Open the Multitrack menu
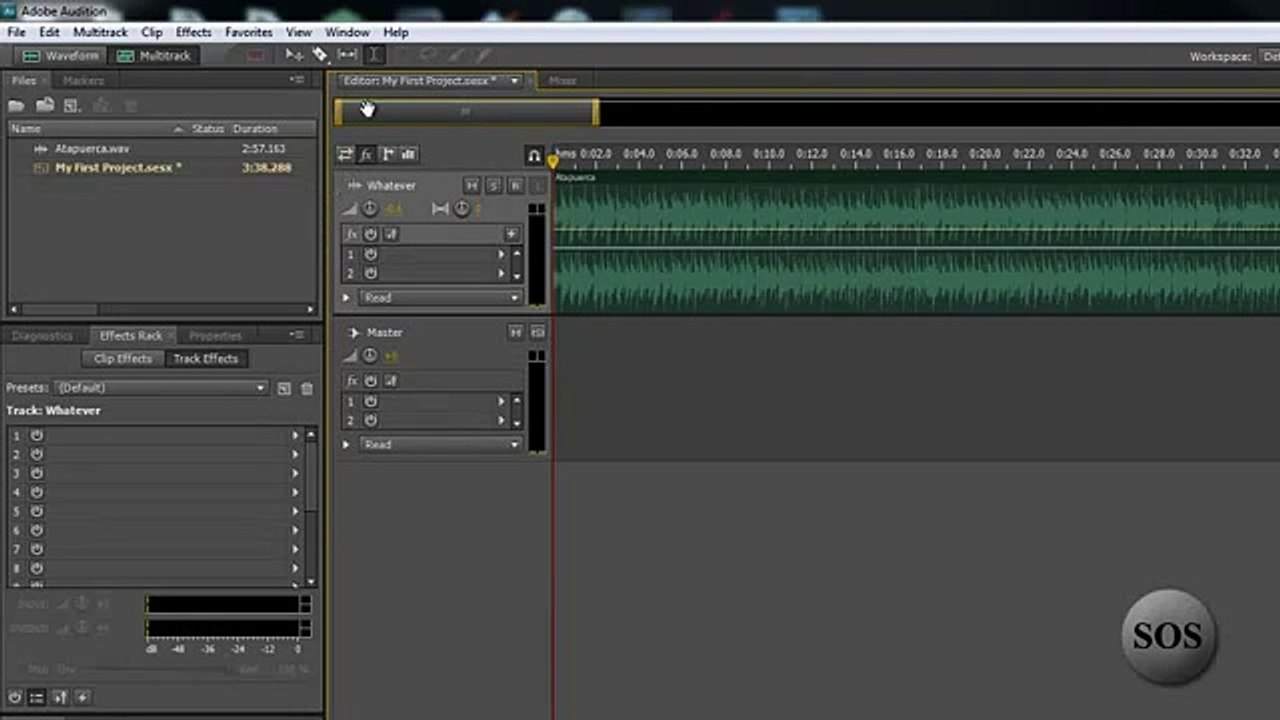1280x720 pixels. click(x=100, y=32)
